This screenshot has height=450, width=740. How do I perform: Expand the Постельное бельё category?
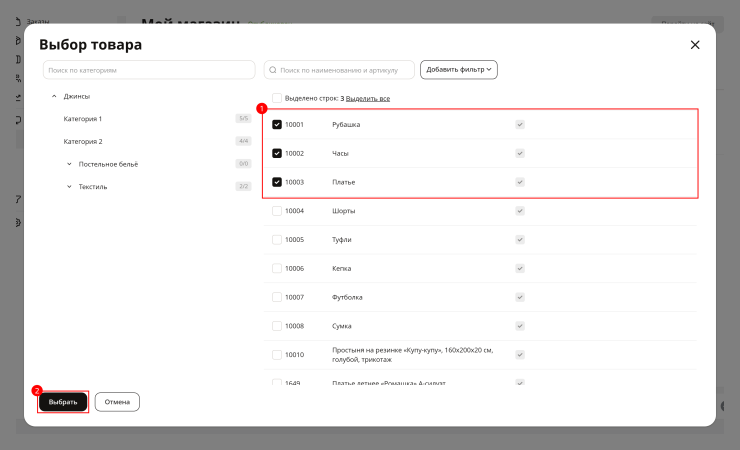(69, 164)
